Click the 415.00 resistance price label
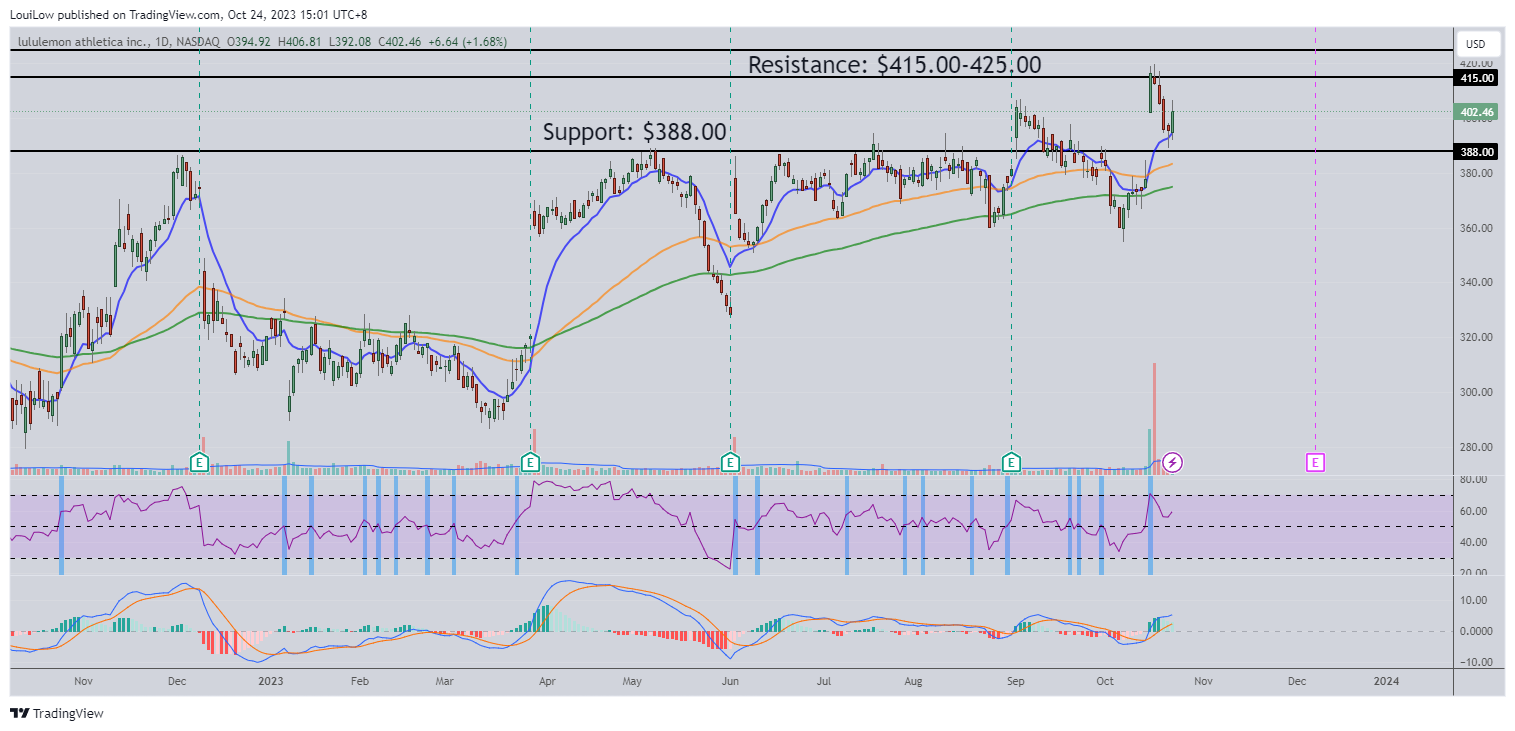Image resolution: width=1515 pixels, height=731 pixels. point(1477,77)
